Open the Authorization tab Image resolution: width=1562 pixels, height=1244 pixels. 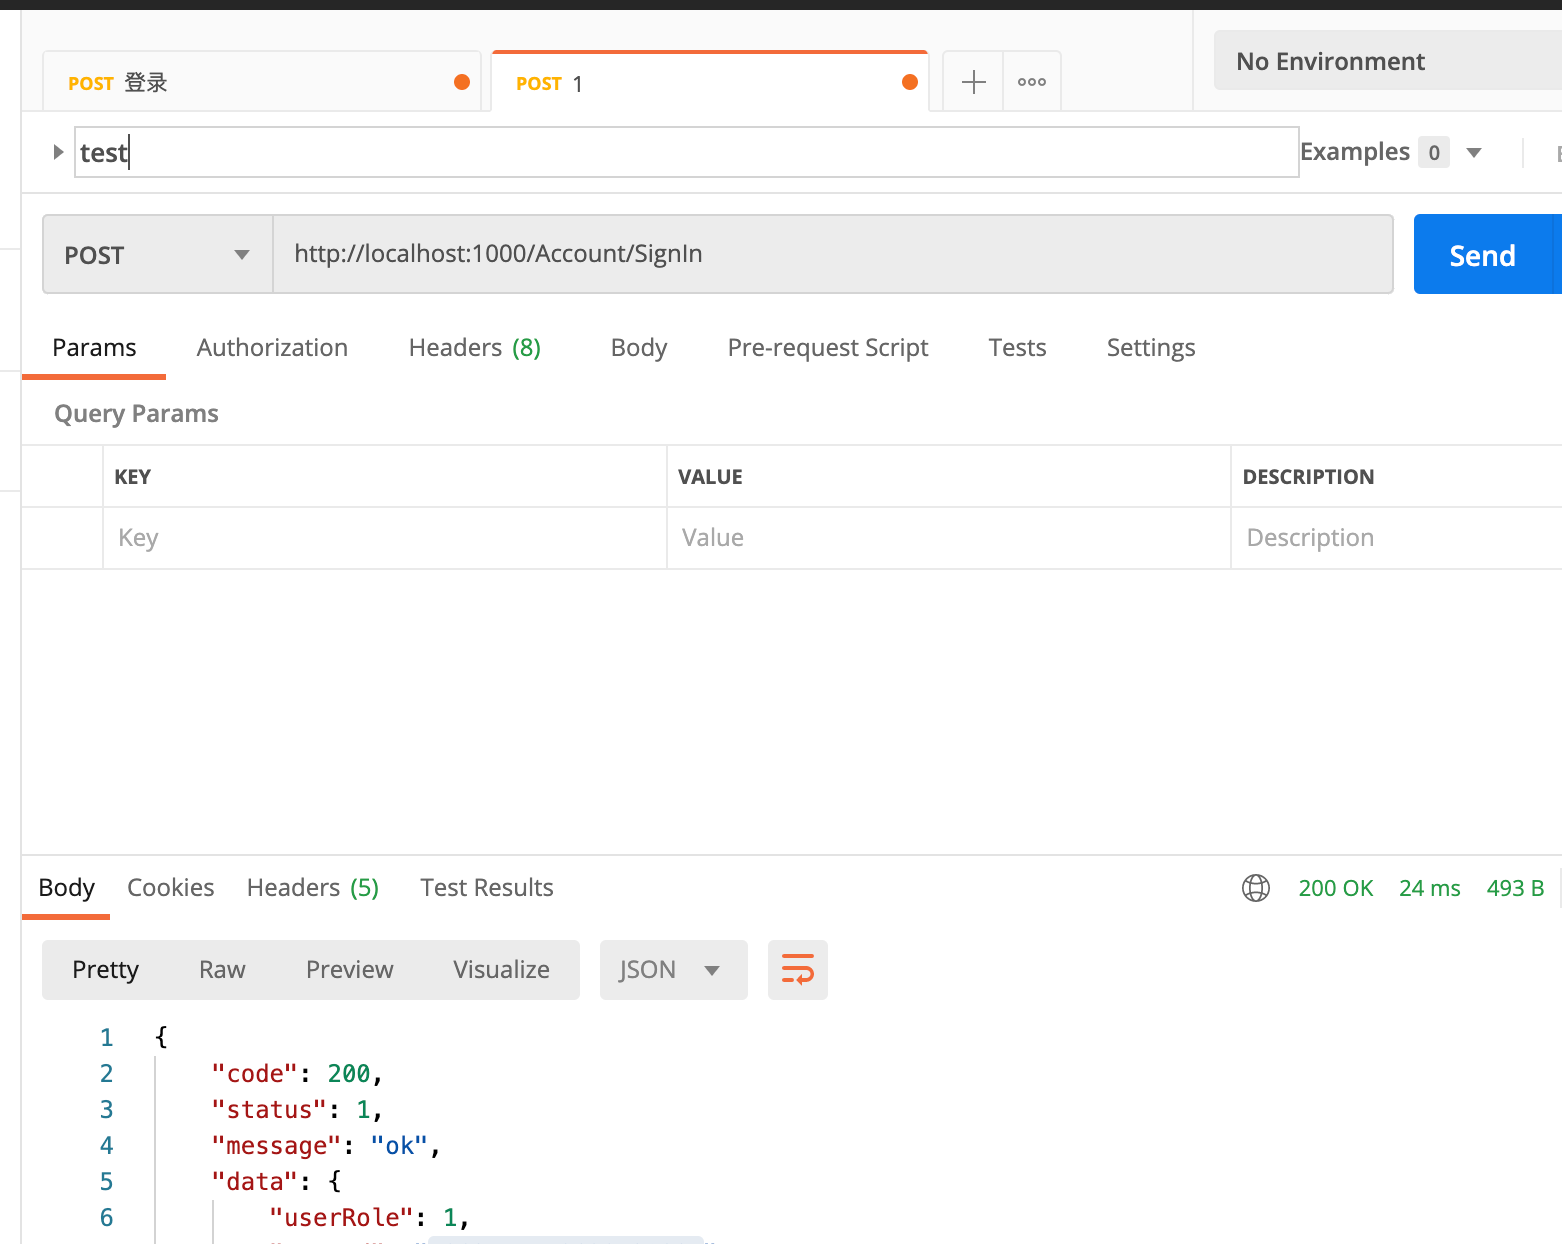(x=272, y=348)
